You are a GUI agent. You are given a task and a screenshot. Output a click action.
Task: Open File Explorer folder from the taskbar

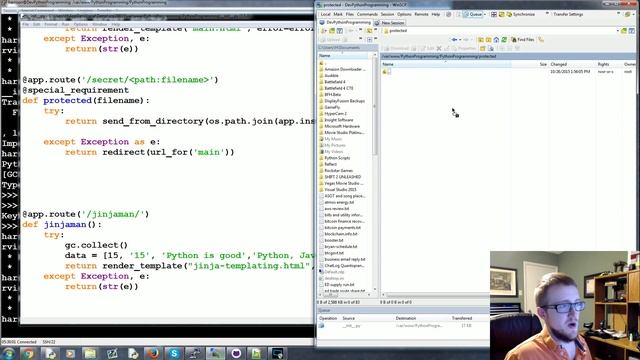click(90, 353)
